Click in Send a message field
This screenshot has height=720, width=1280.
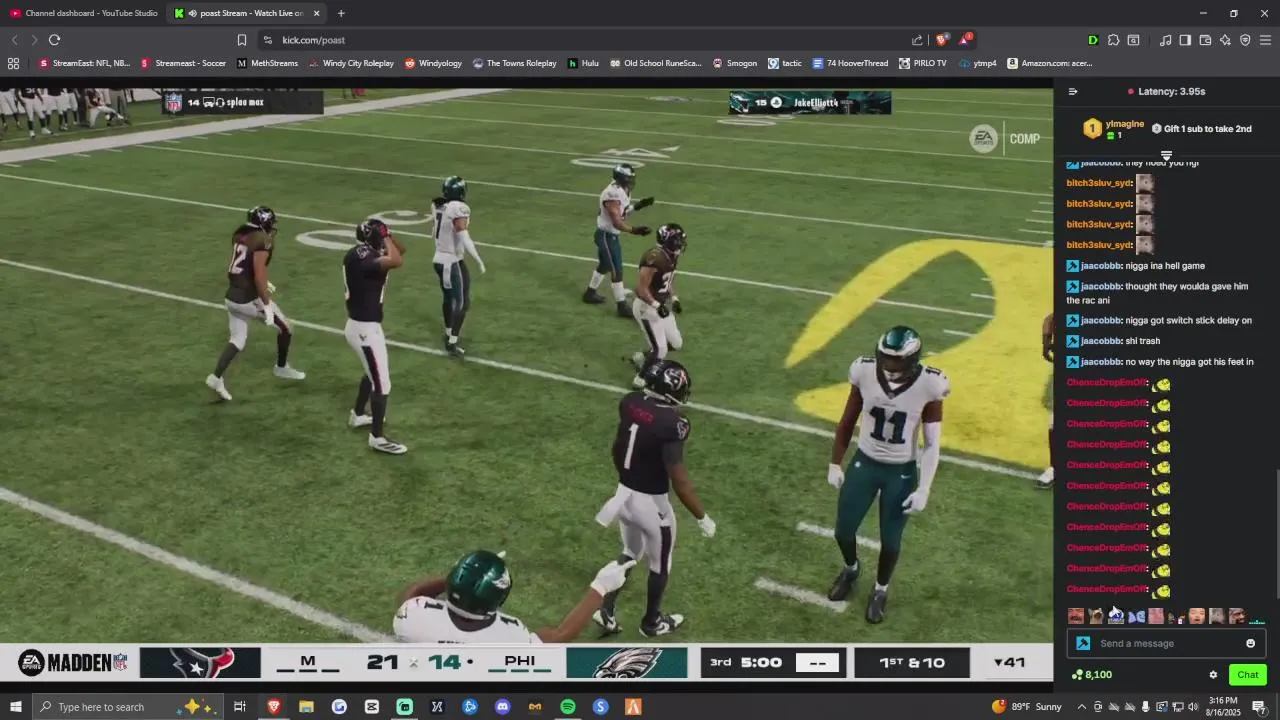1166,643
